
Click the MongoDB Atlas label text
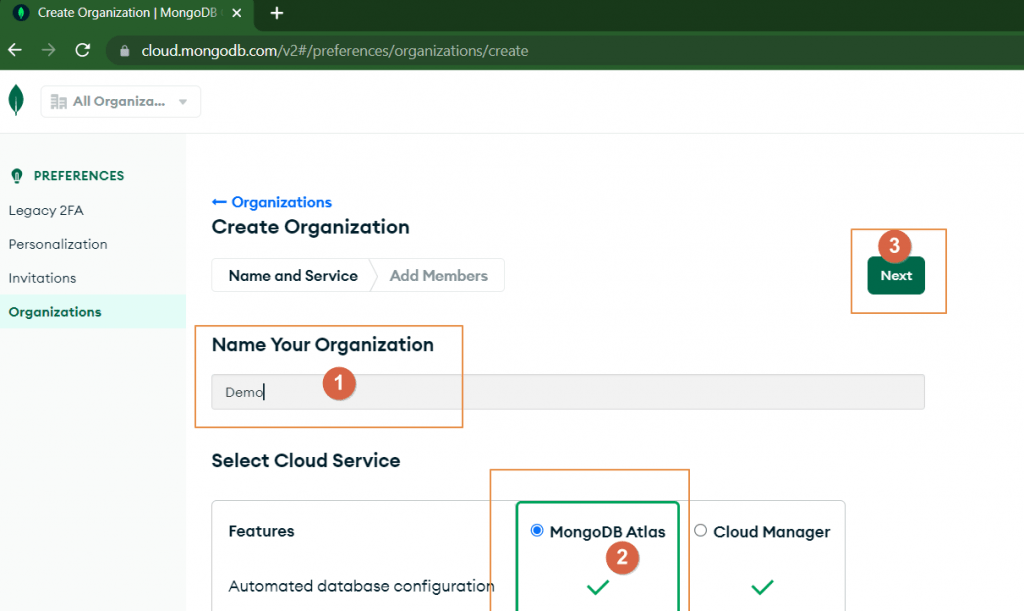(x=607, y=531)
